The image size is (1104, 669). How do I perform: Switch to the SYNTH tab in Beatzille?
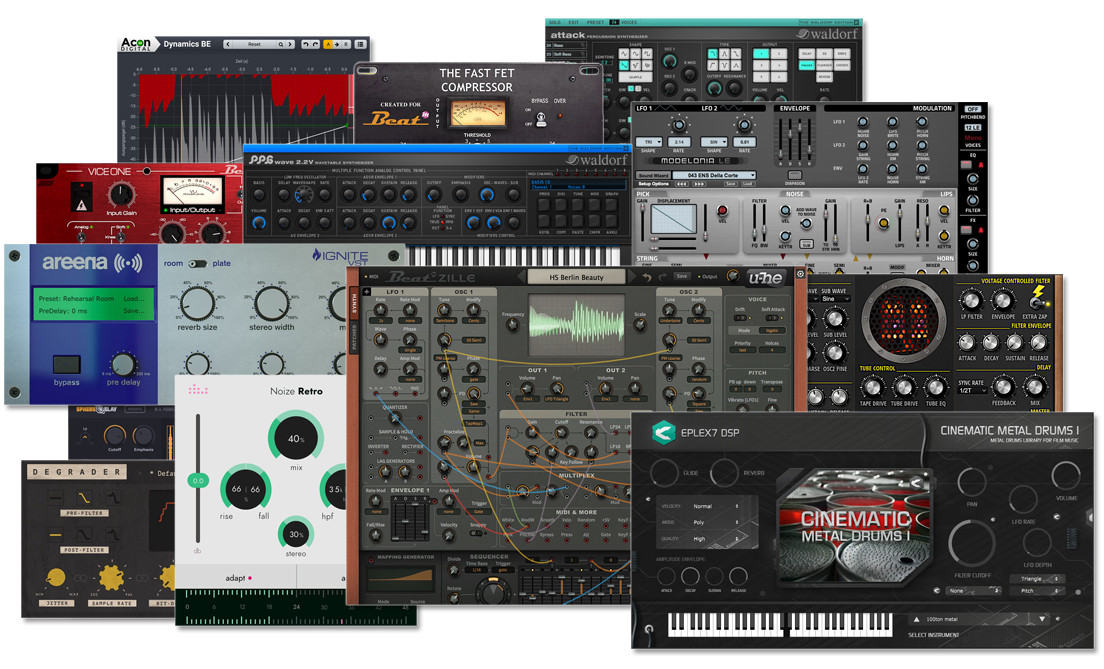pos(354,303)
